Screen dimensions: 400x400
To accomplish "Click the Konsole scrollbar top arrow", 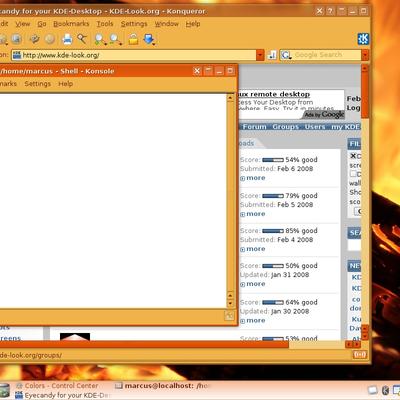I will click(x=230, y=98).
